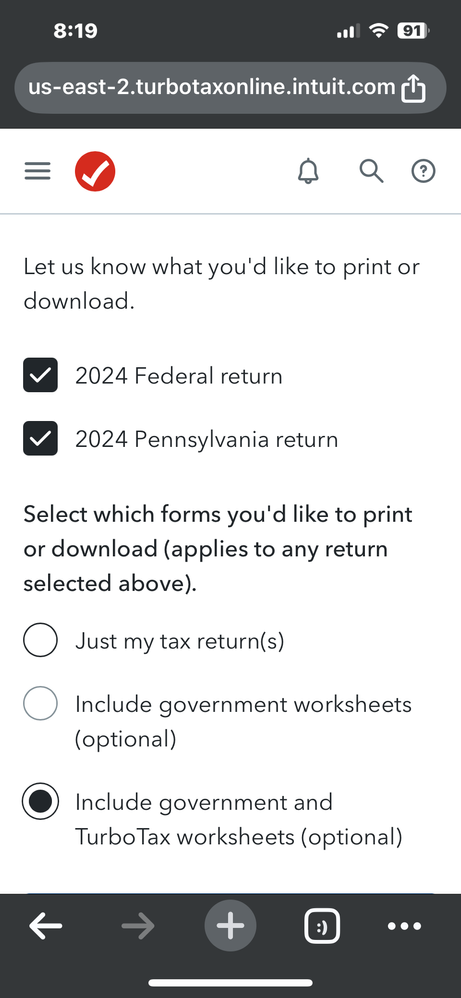The height and width of the screenshot is (998, 461).
Task: Tap the TurboTax red checkmark logo
Action: coord(95,171)
